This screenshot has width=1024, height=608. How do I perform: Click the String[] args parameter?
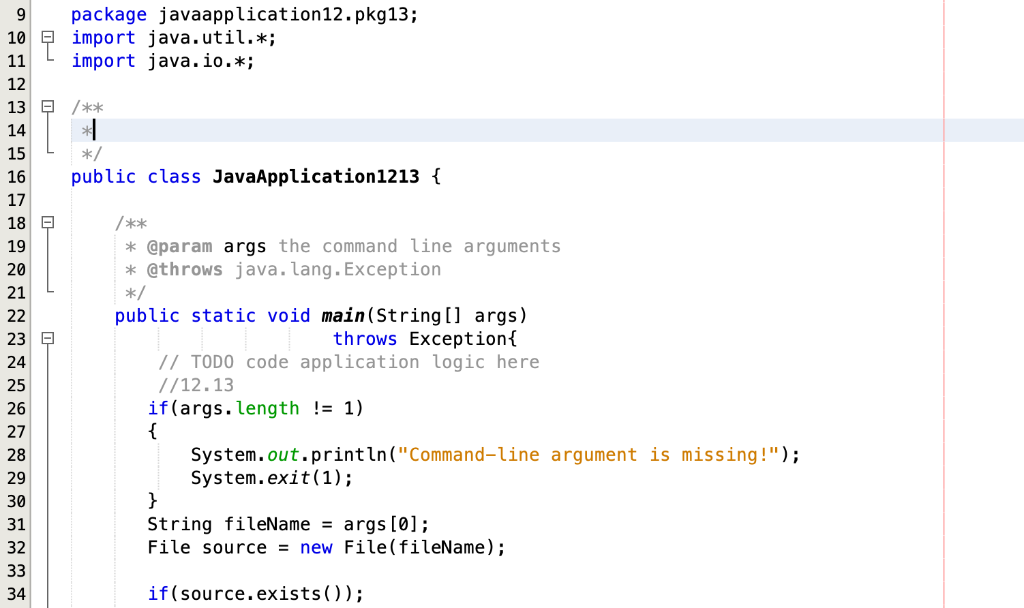(x=446, y=315)
